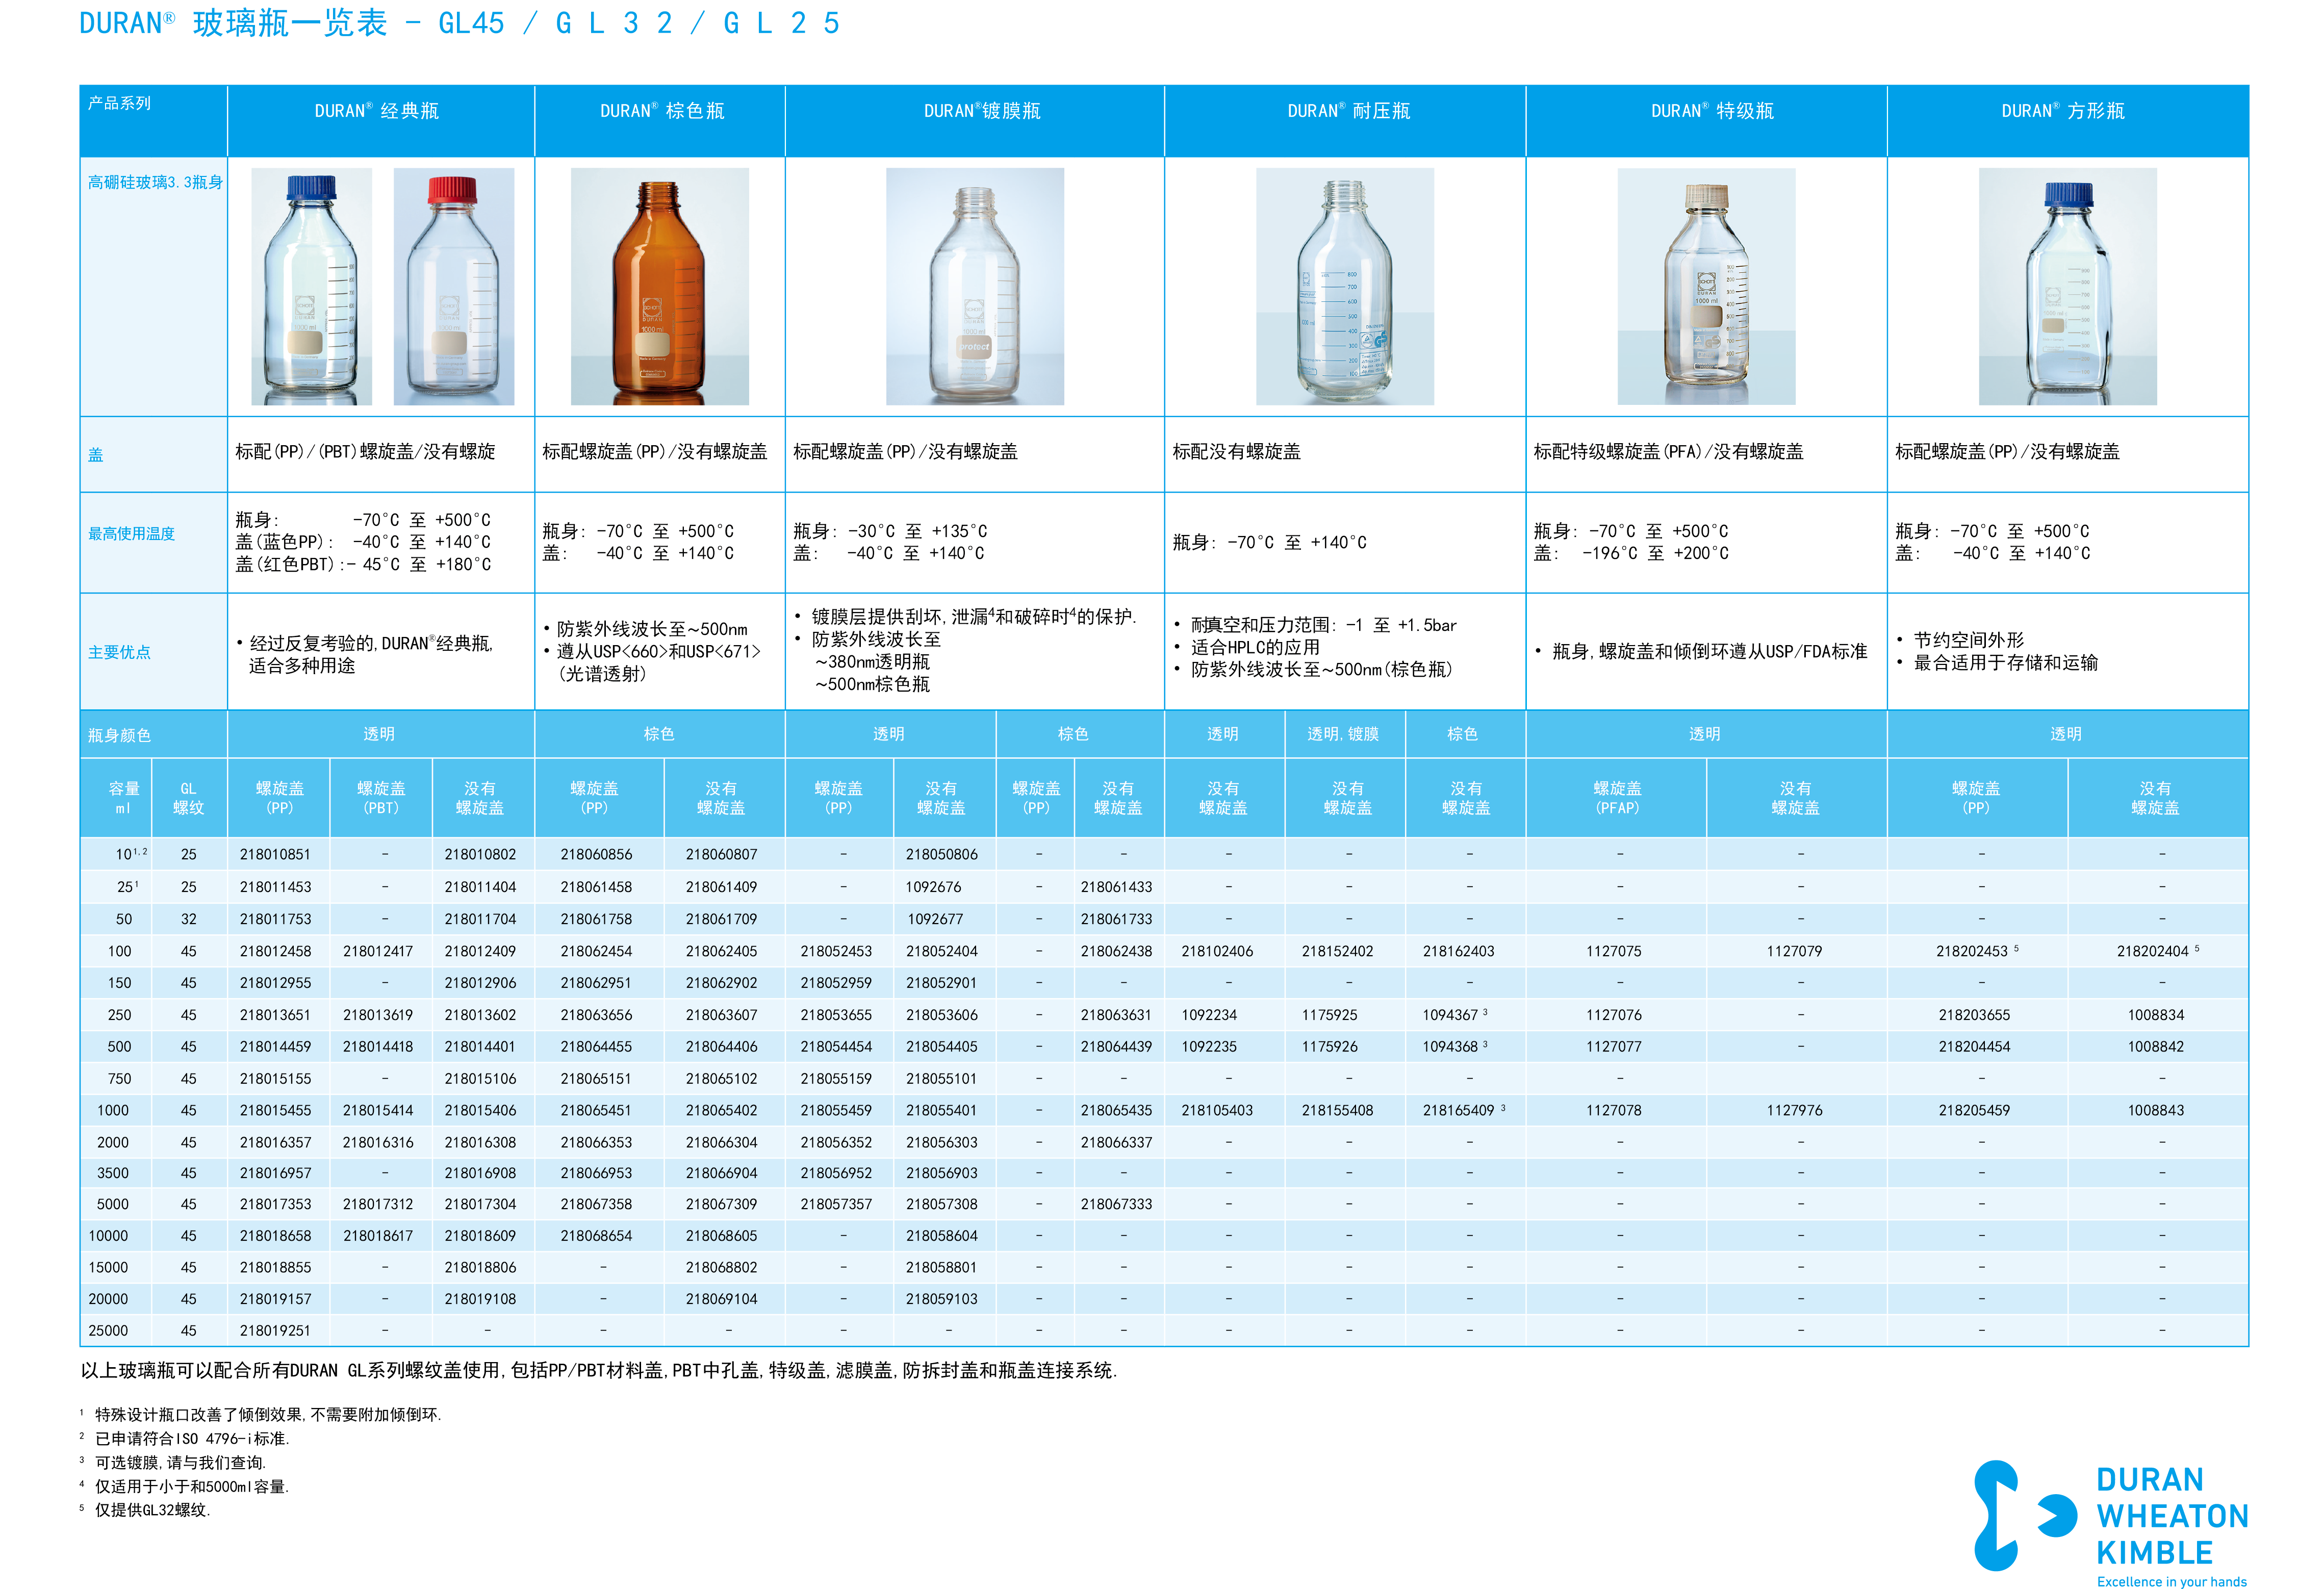Select item number 218205459
This screenshot has height=1589, width=2324.
pyautogui.click(x=1974, y=1110)
